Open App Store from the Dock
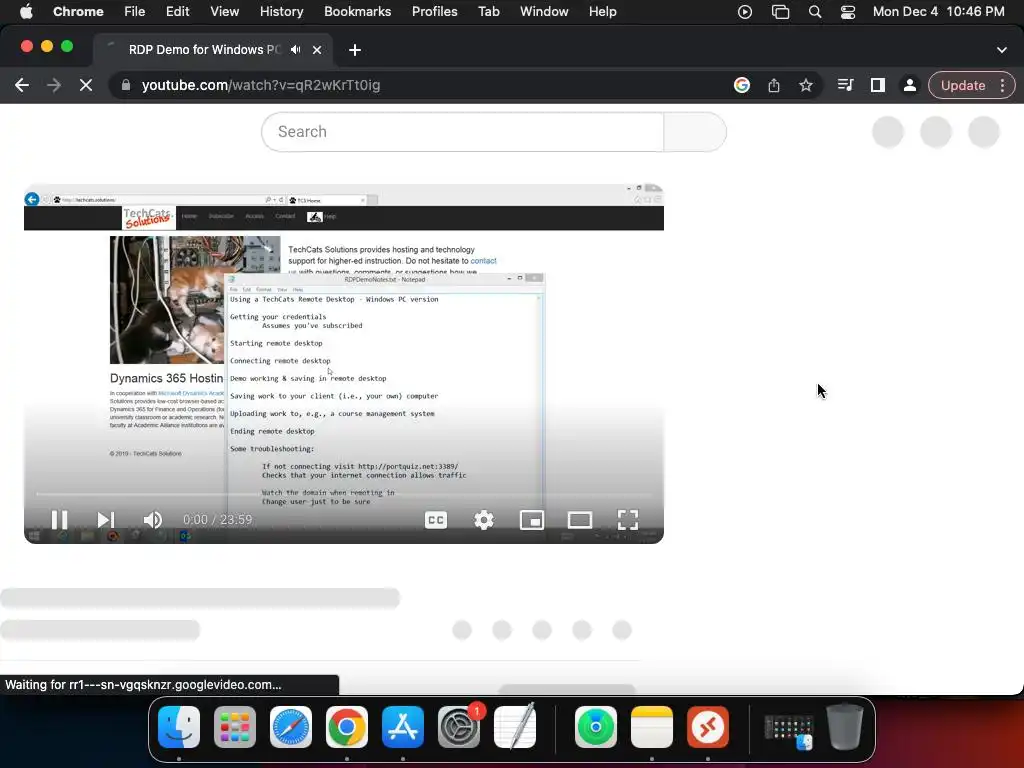This screenshot has height=768, width=1024. 402,727
